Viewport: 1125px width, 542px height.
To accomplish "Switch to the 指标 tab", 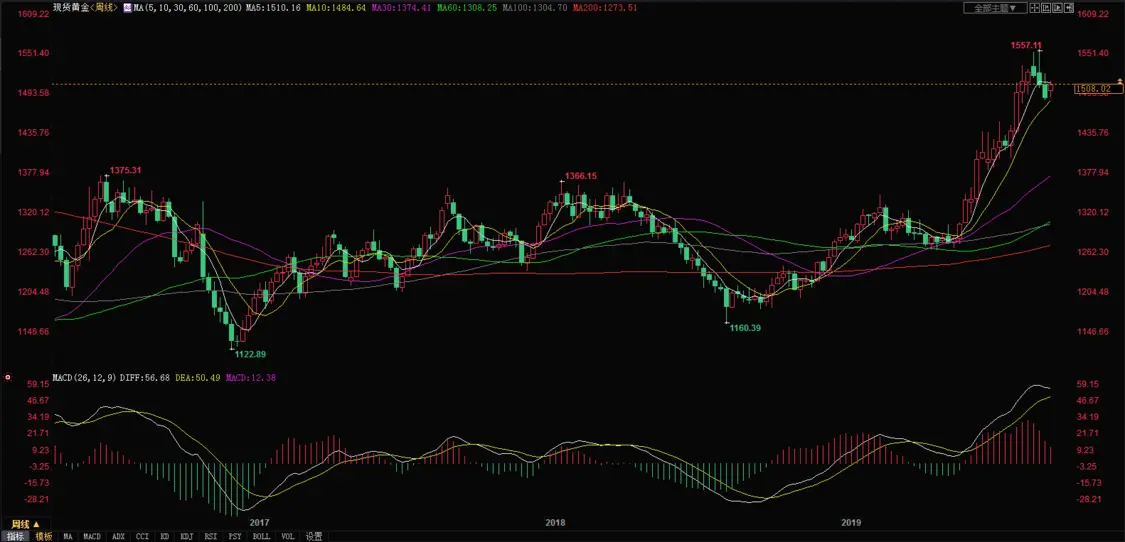I will [15, 536].
